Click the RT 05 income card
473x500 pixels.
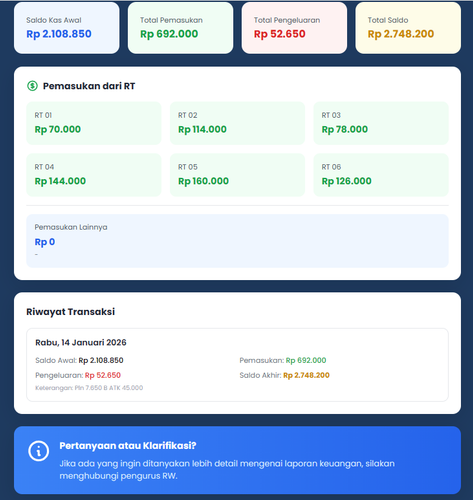point(237,175)
